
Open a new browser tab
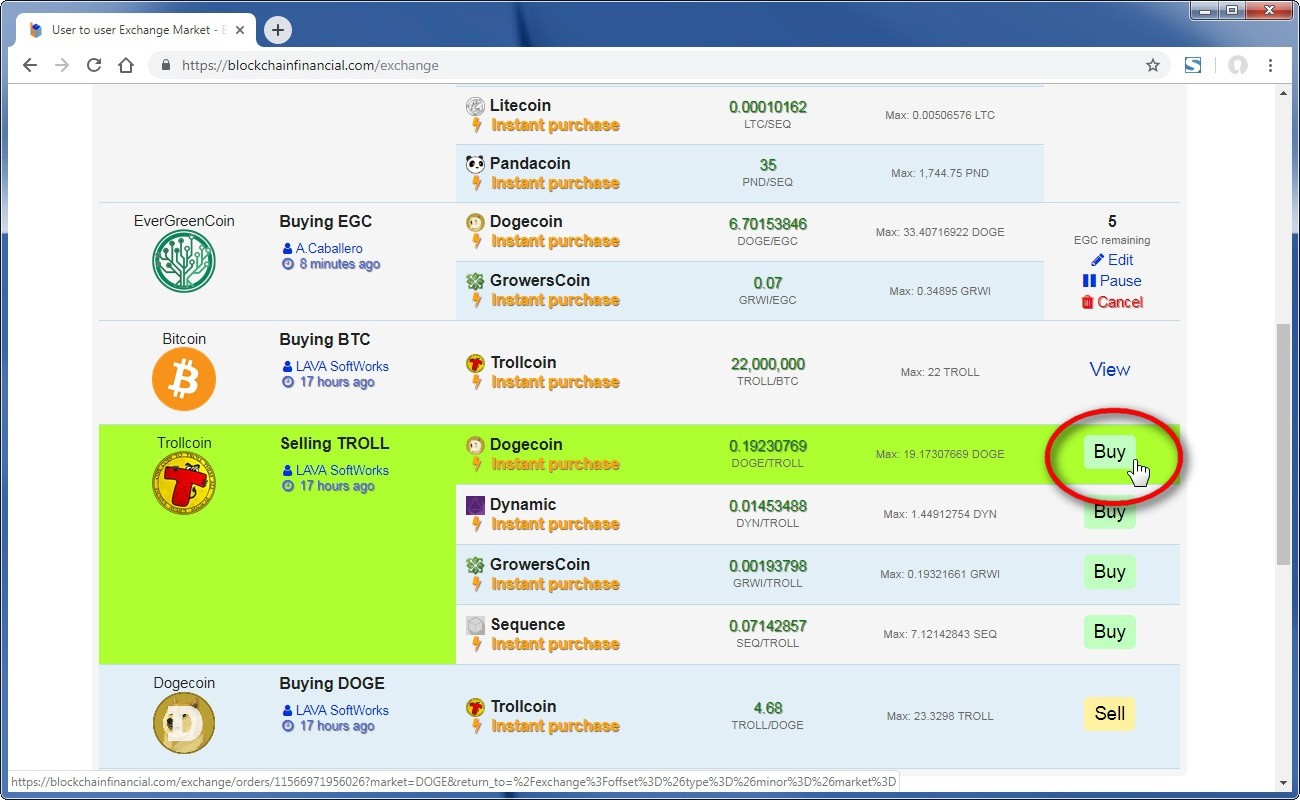pyautogui.click(x=278, y=30)
